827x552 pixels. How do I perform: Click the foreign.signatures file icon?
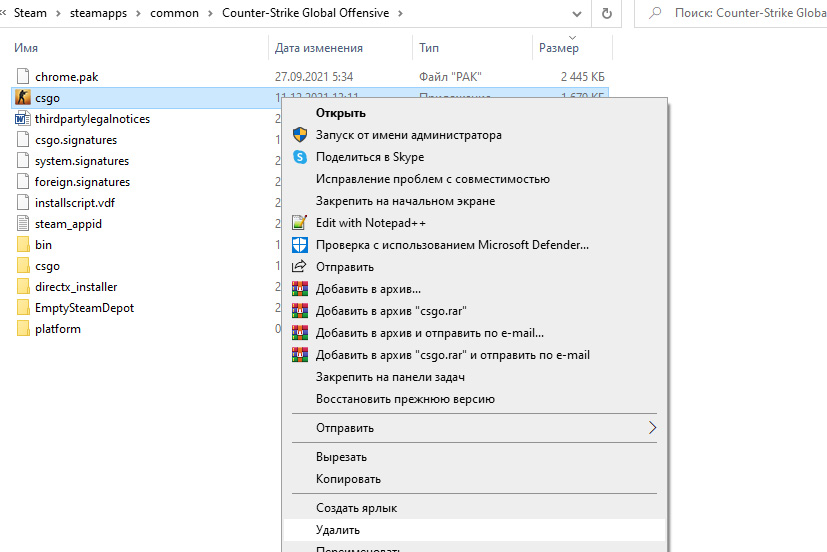point(23,182)
